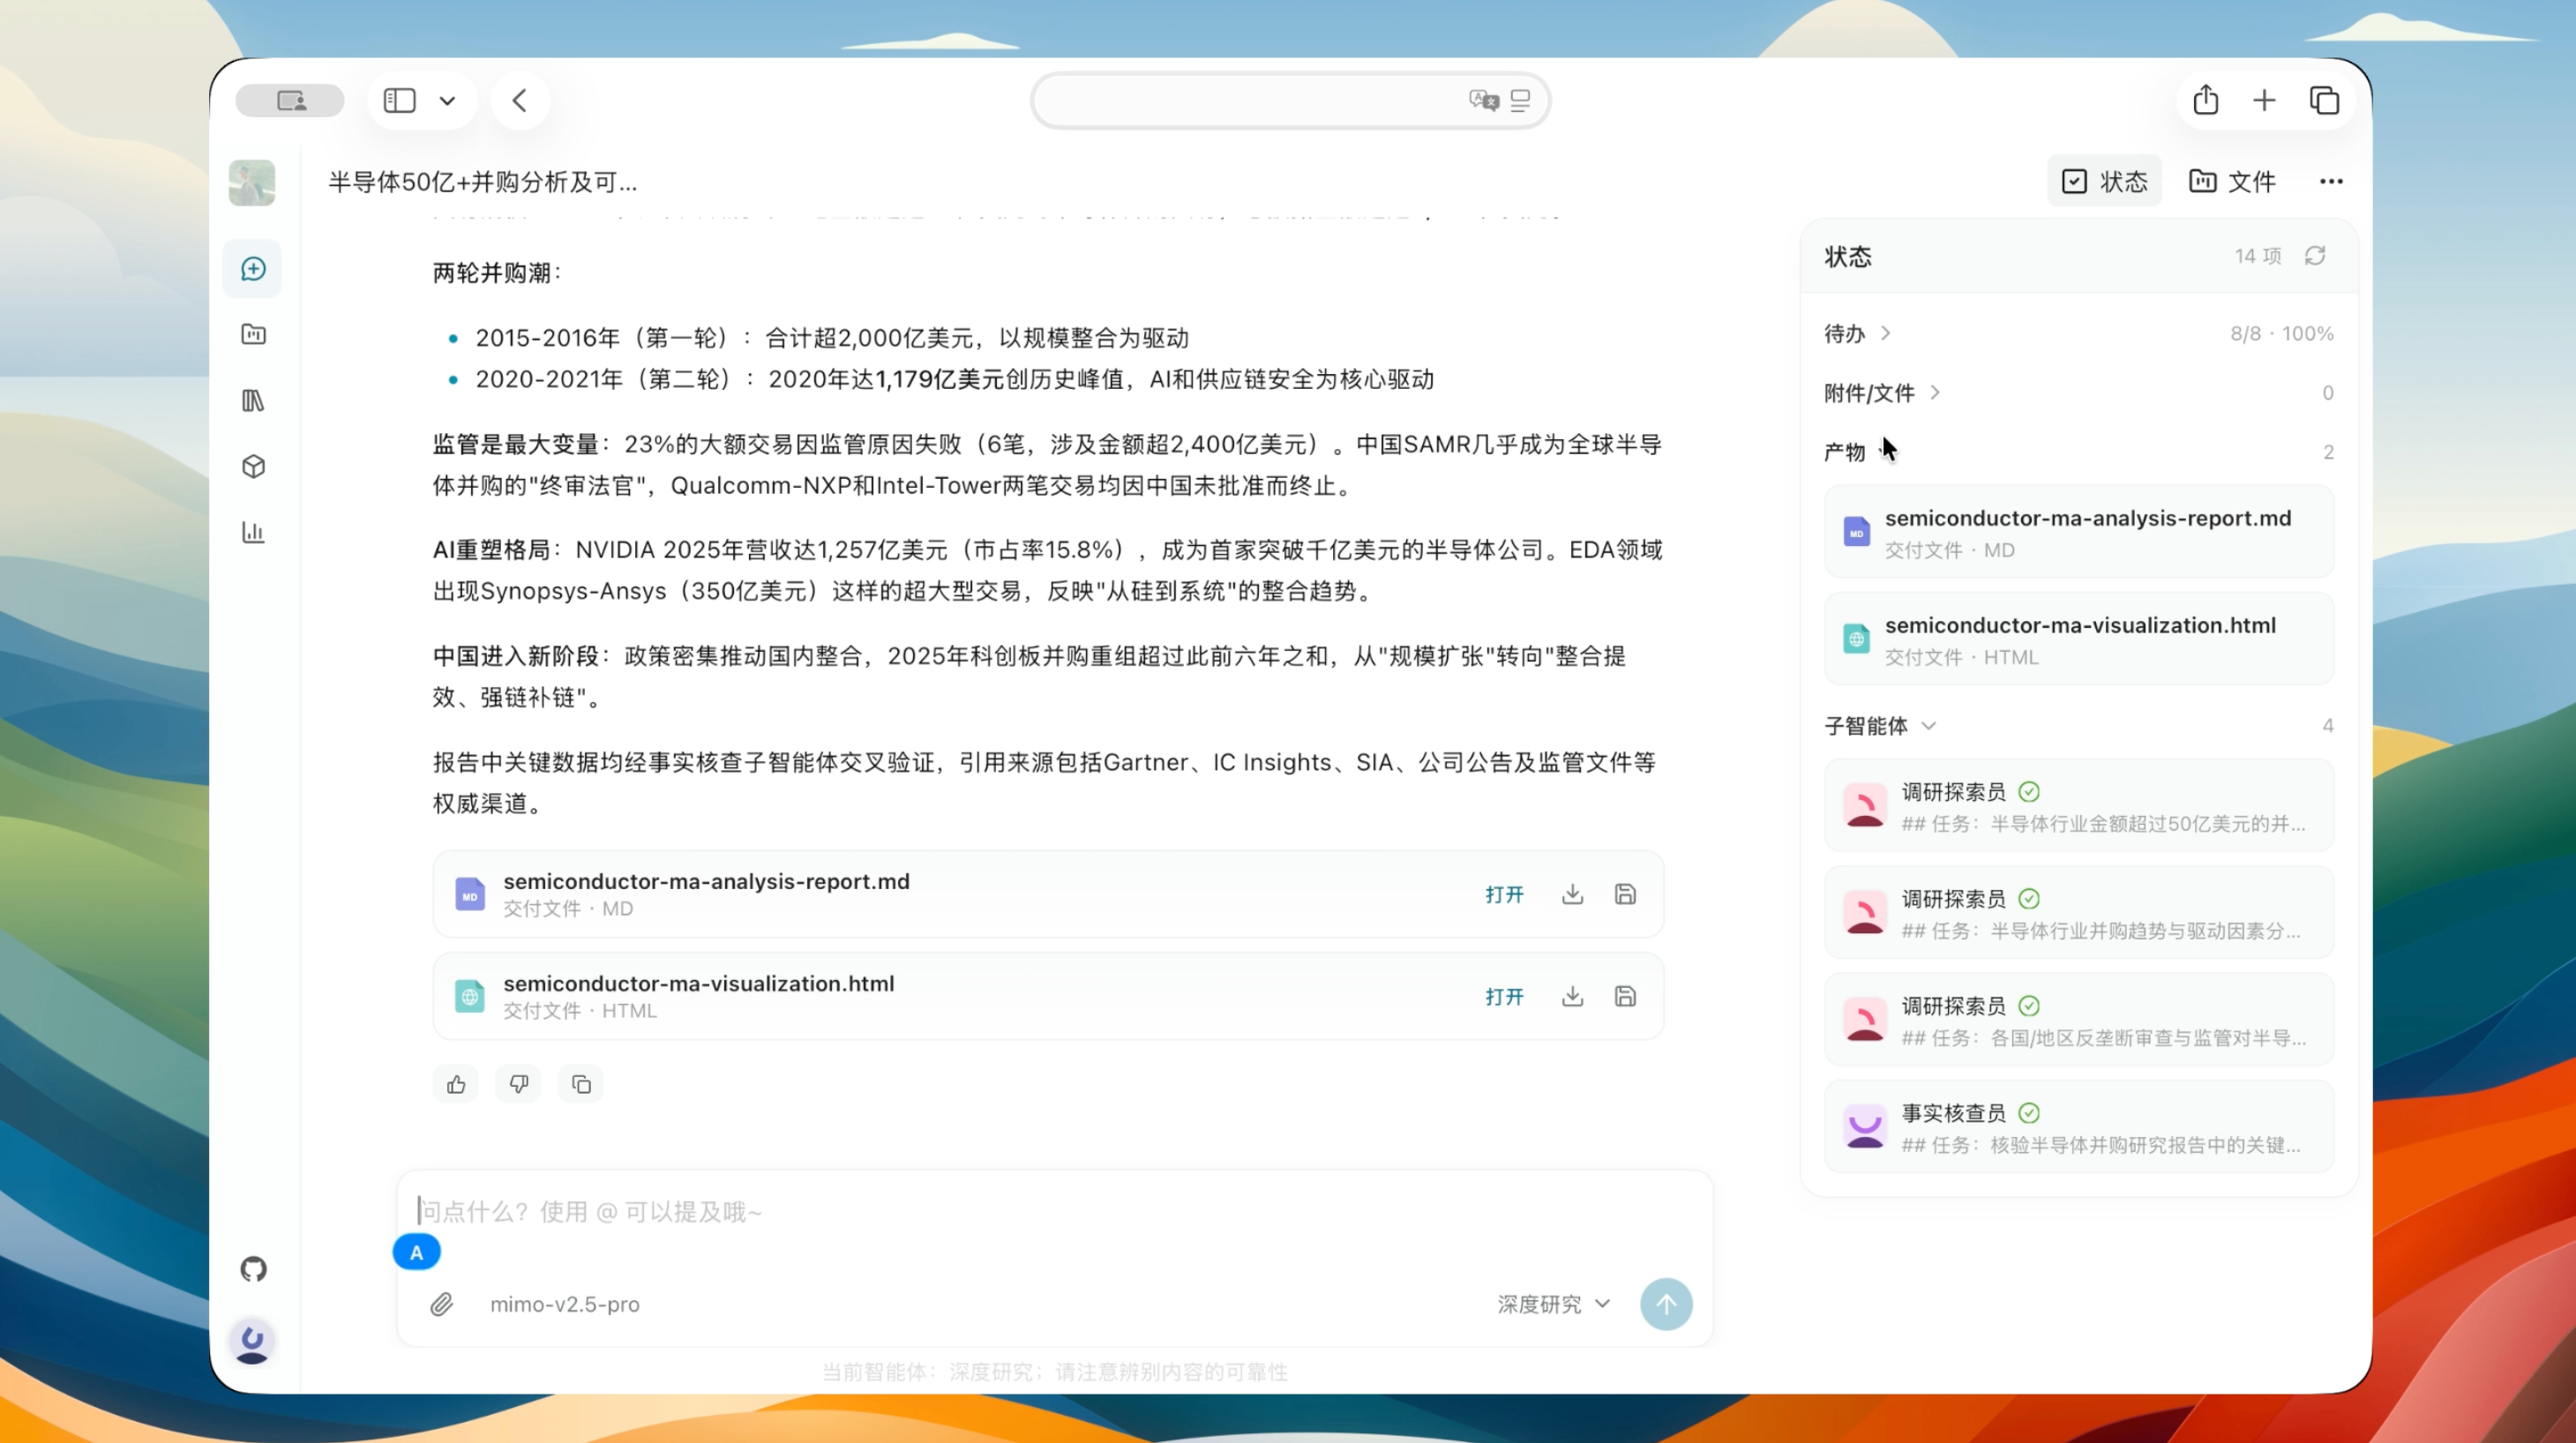Expand the 附件/文件 section
This screenshot has width=2576, height=1443.
1881,392
